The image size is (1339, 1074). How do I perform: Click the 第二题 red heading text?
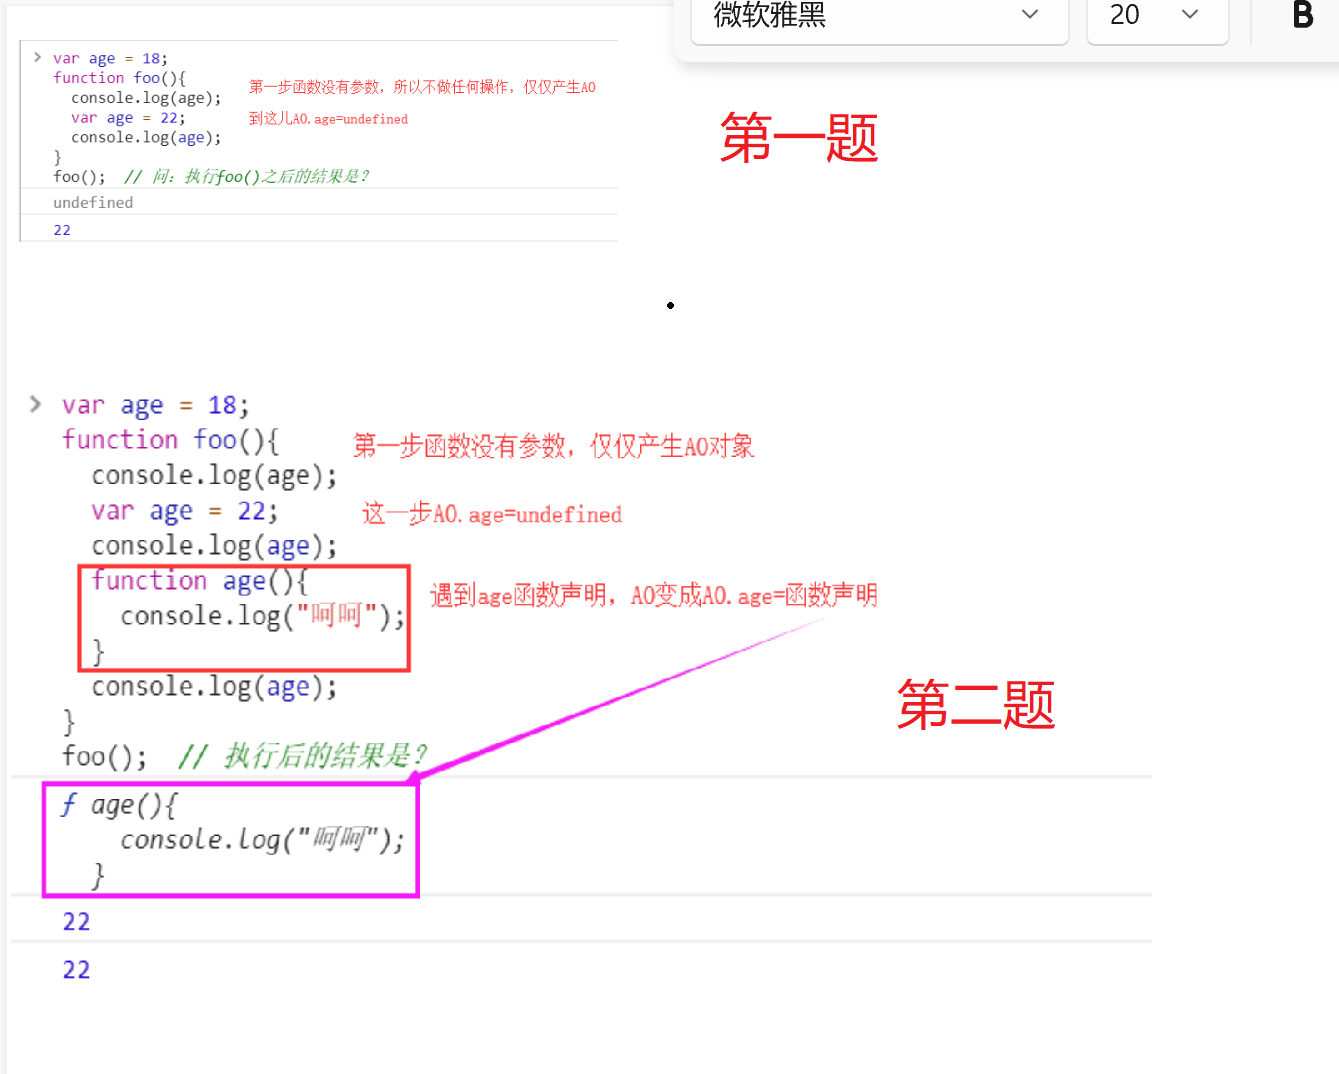[x=975, y=704]
